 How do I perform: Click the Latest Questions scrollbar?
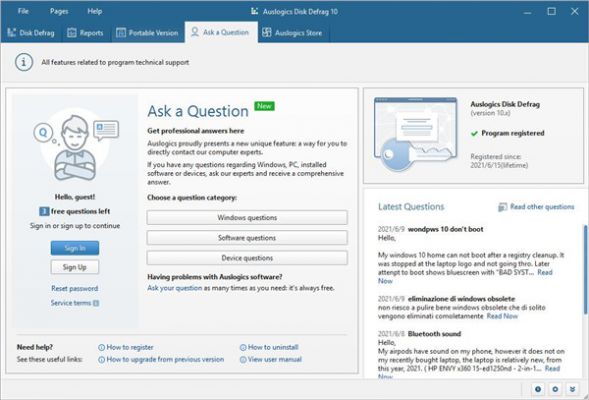585,269
